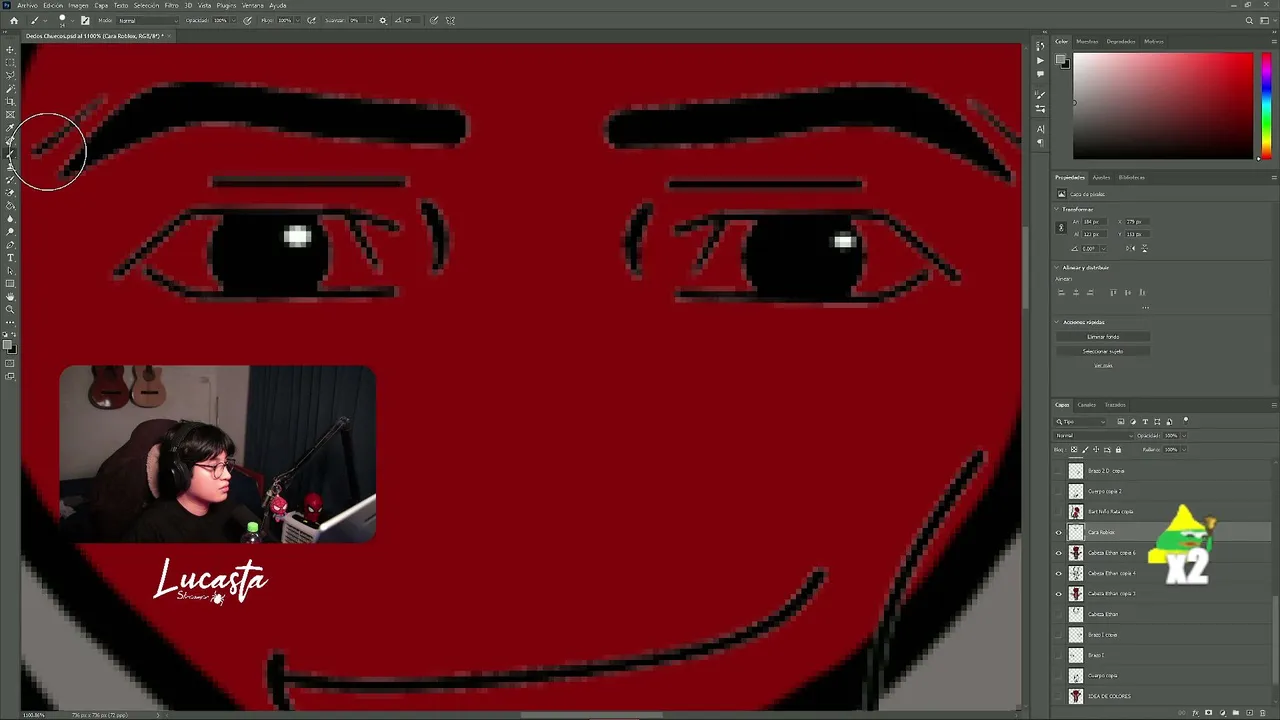1280x720 pixels.
Task: Collapse the Acciones rápidas section
Action: 1058,322
